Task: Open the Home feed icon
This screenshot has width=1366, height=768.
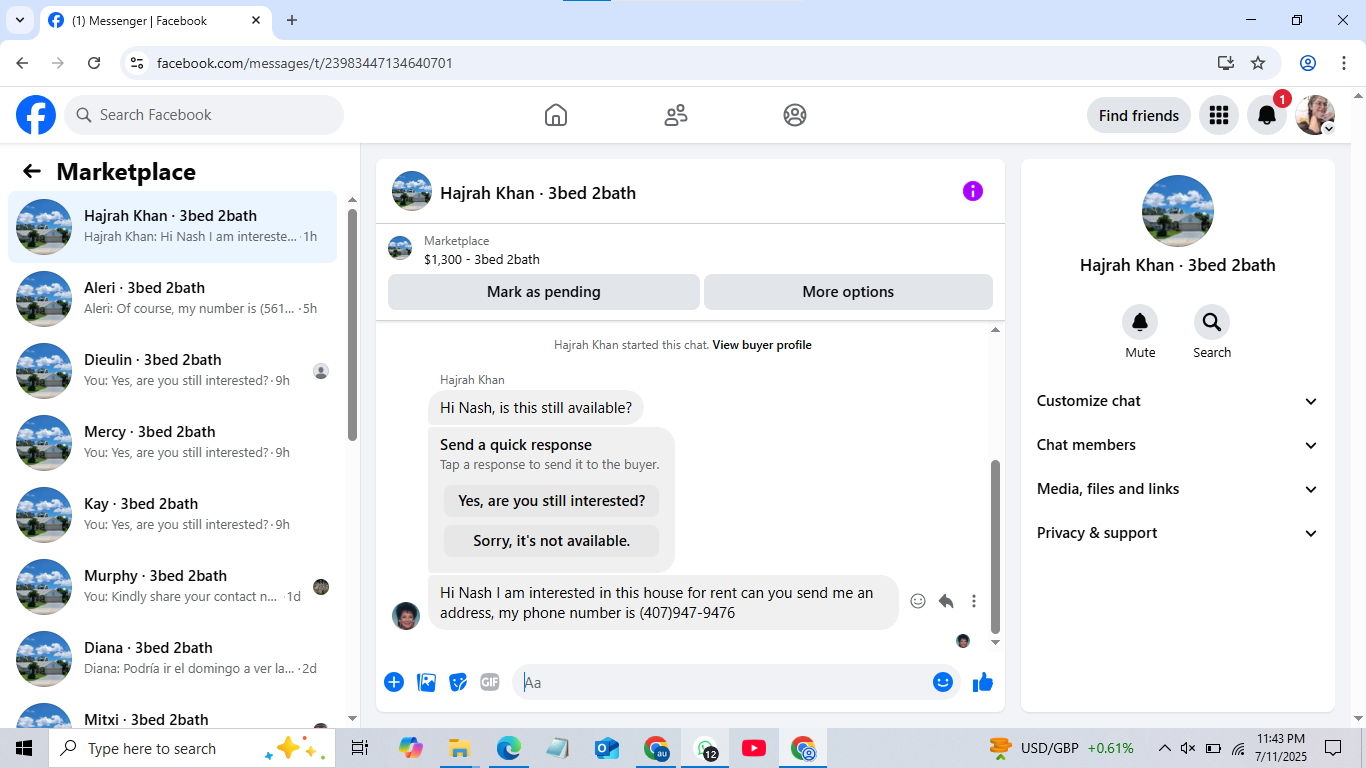Action: click(x=556, y=115)
